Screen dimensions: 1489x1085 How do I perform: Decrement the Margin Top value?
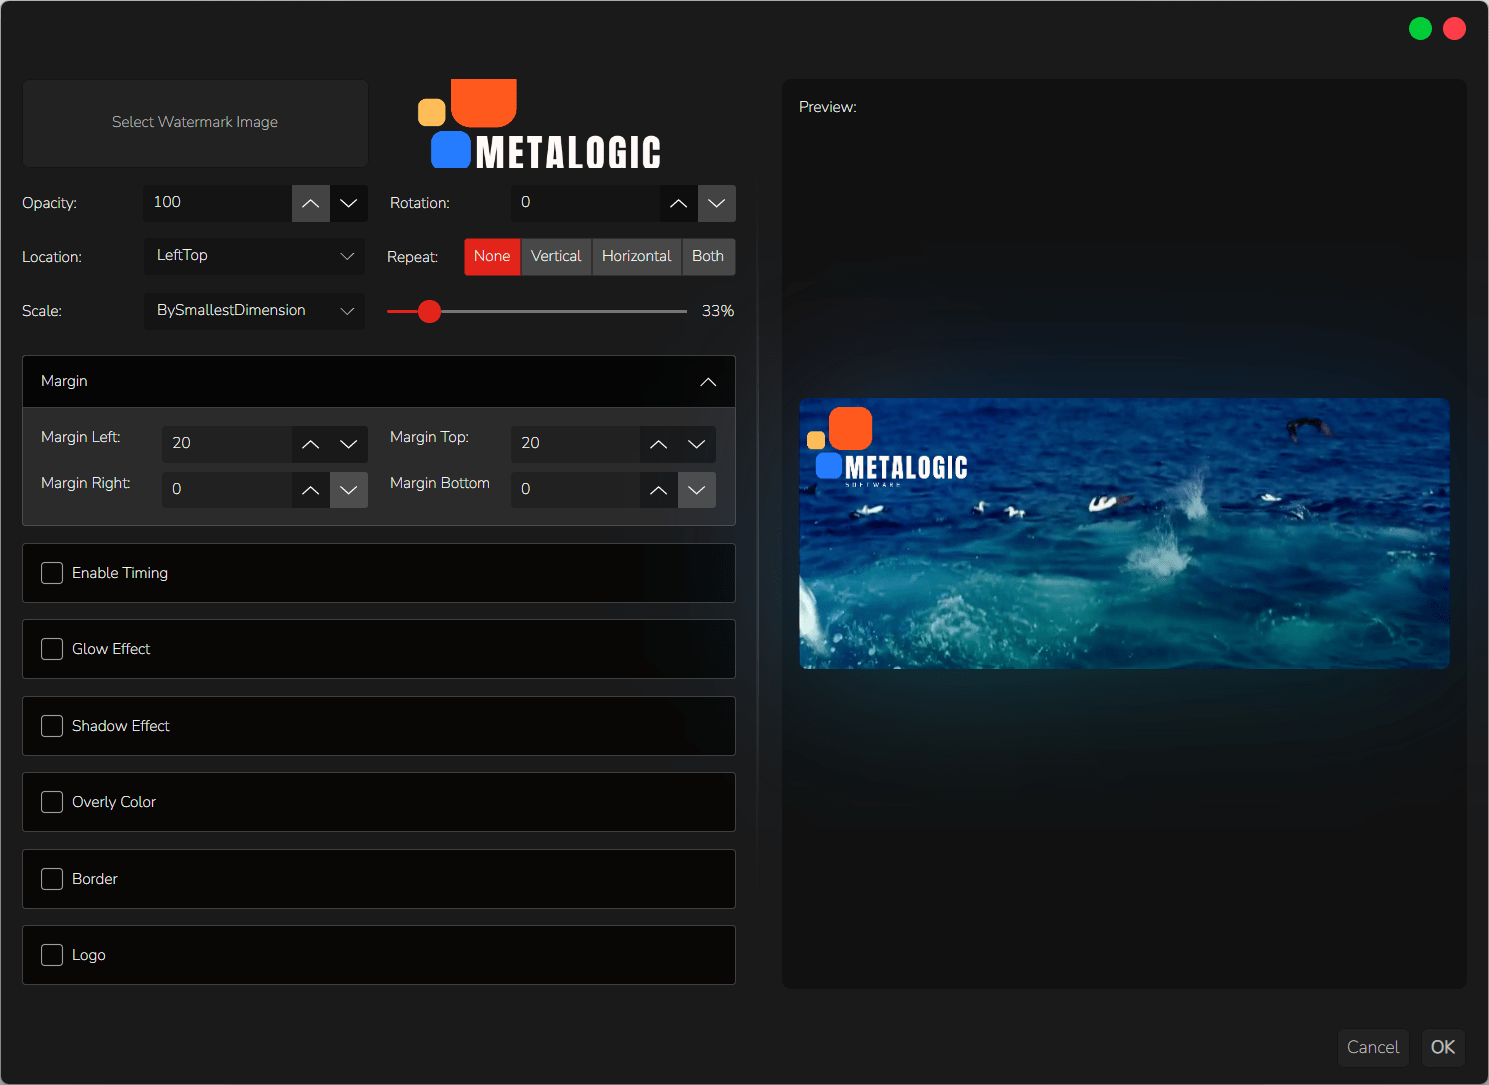[697, 444]
